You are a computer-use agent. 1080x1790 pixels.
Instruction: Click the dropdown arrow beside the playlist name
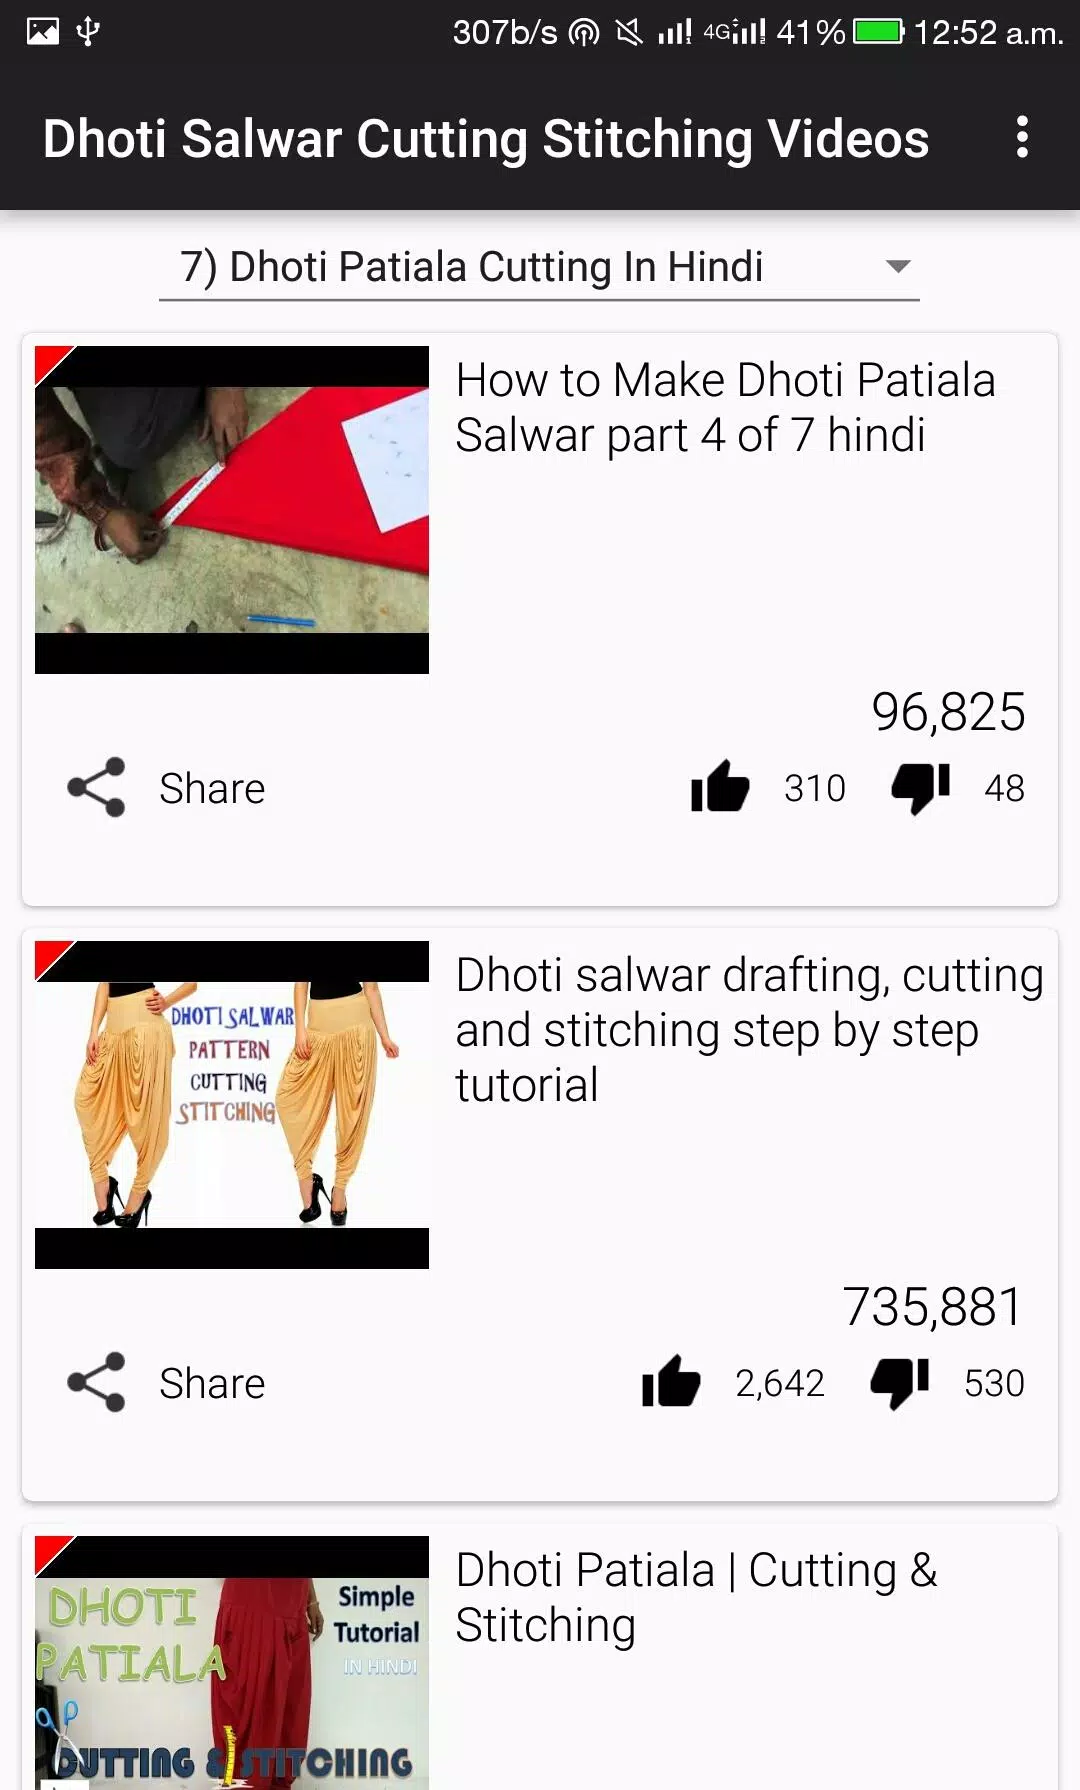(898, 267)
